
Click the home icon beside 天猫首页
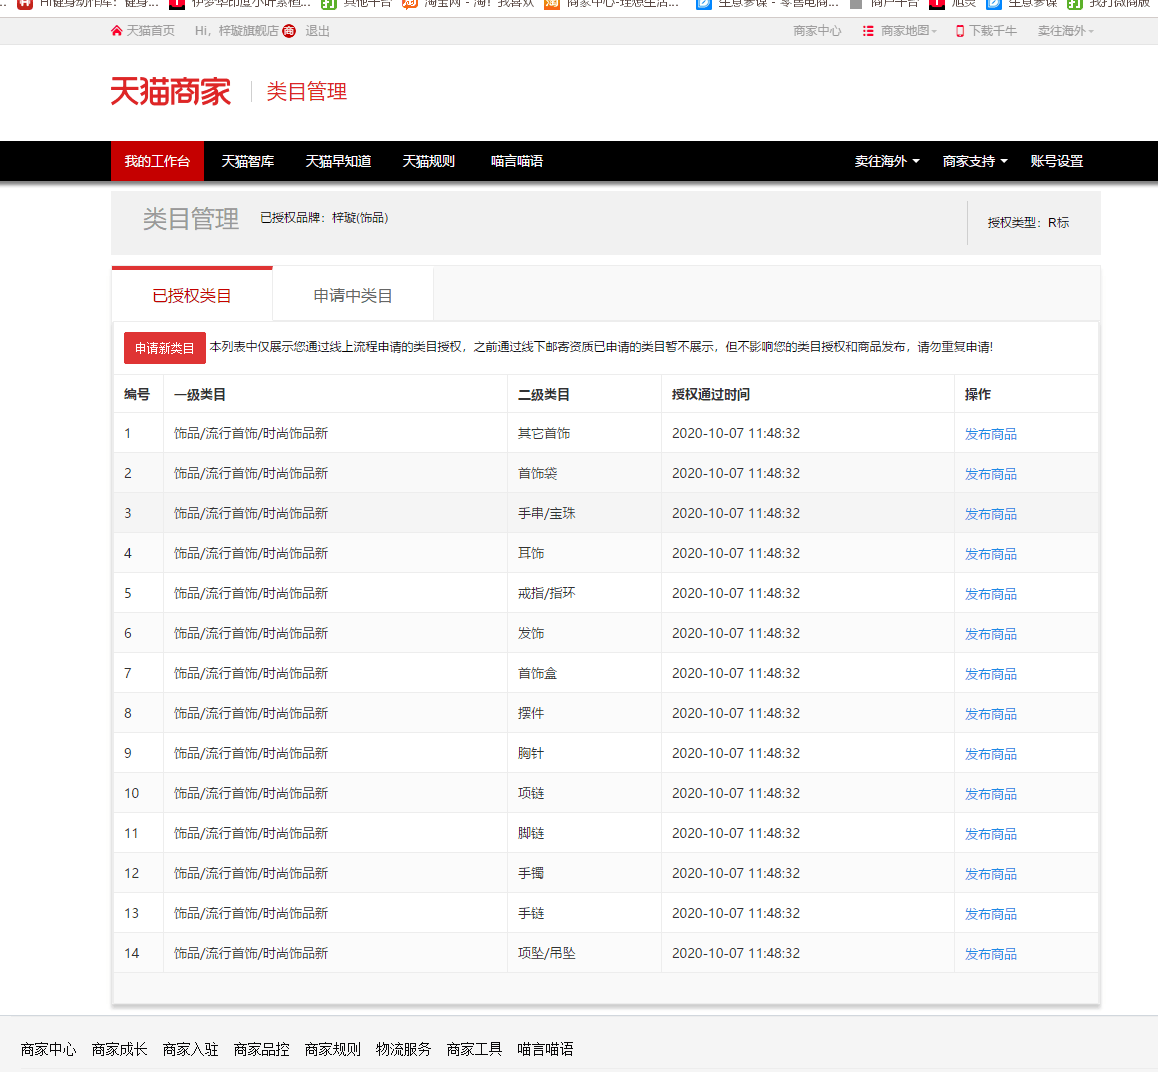(117, 31)
